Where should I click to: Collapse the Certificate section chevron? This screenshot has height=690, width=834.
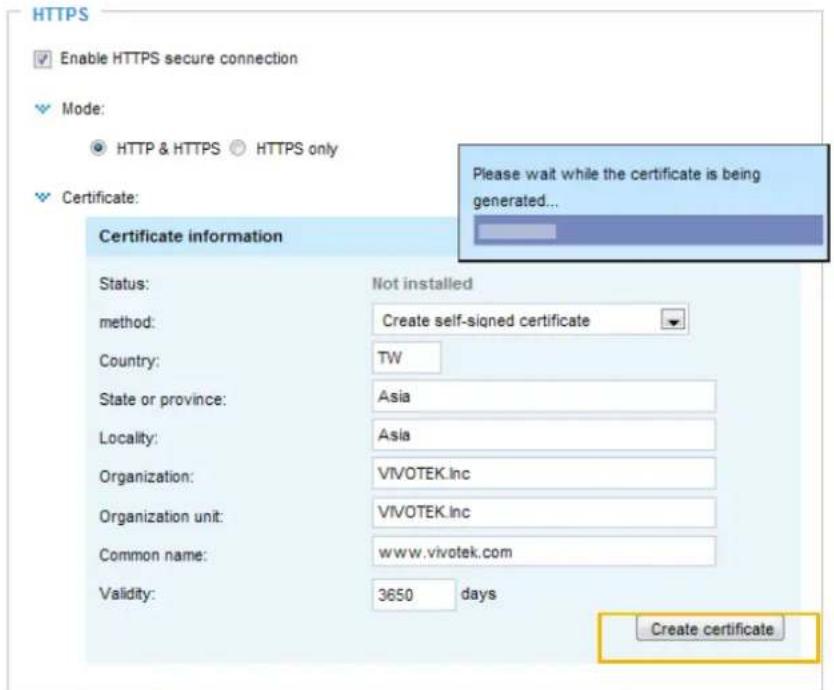point(43,198)
